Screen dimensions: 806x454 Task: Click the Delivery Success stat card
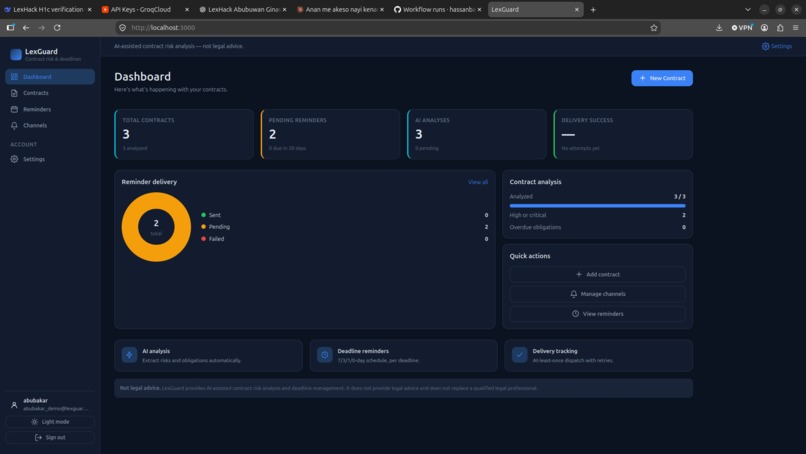click(623, 134)
